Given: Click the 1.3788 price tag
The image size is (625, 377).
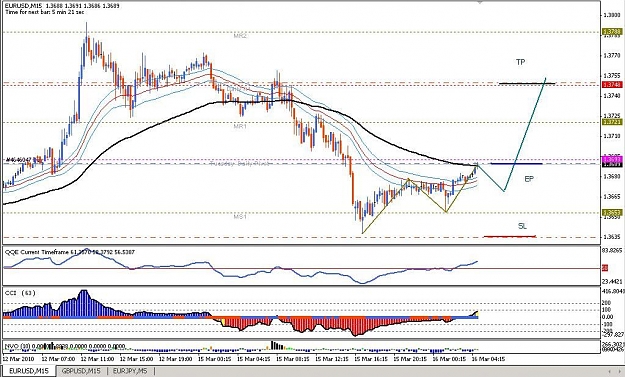Looking at the screenshot, I should [x=612, y=31].
